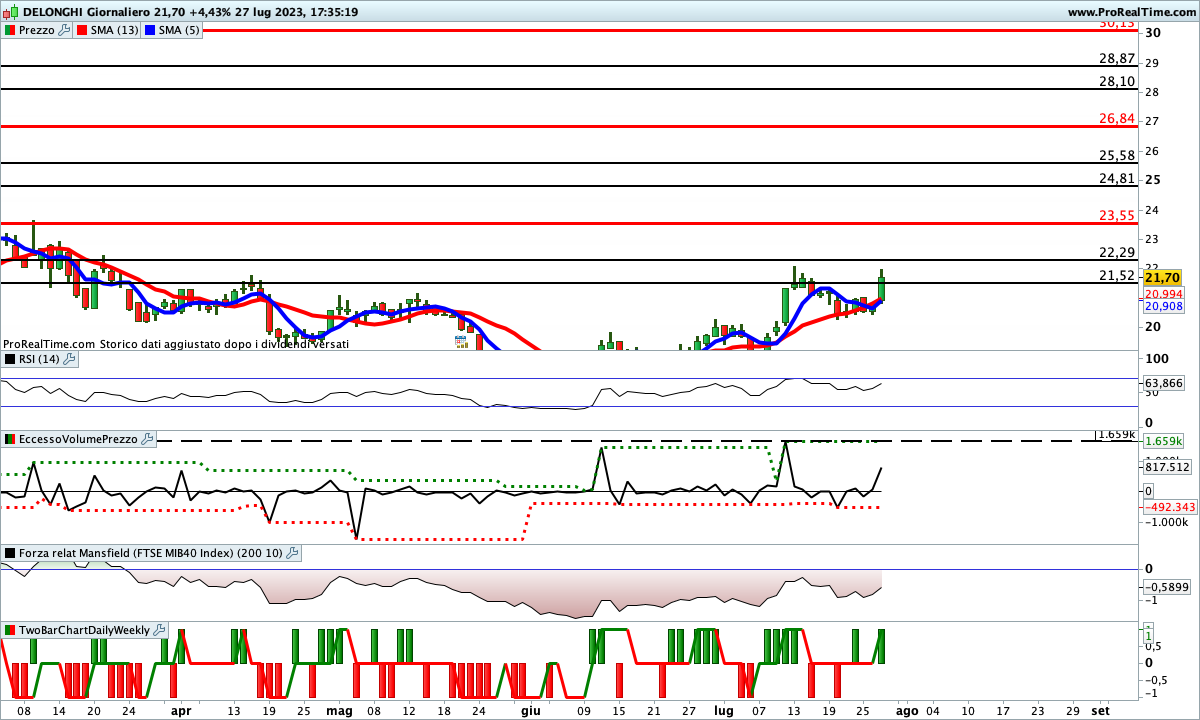Screen dimensions: 1200x720
Task: Click the giu month marker on time axis
Action: point(531,710)
